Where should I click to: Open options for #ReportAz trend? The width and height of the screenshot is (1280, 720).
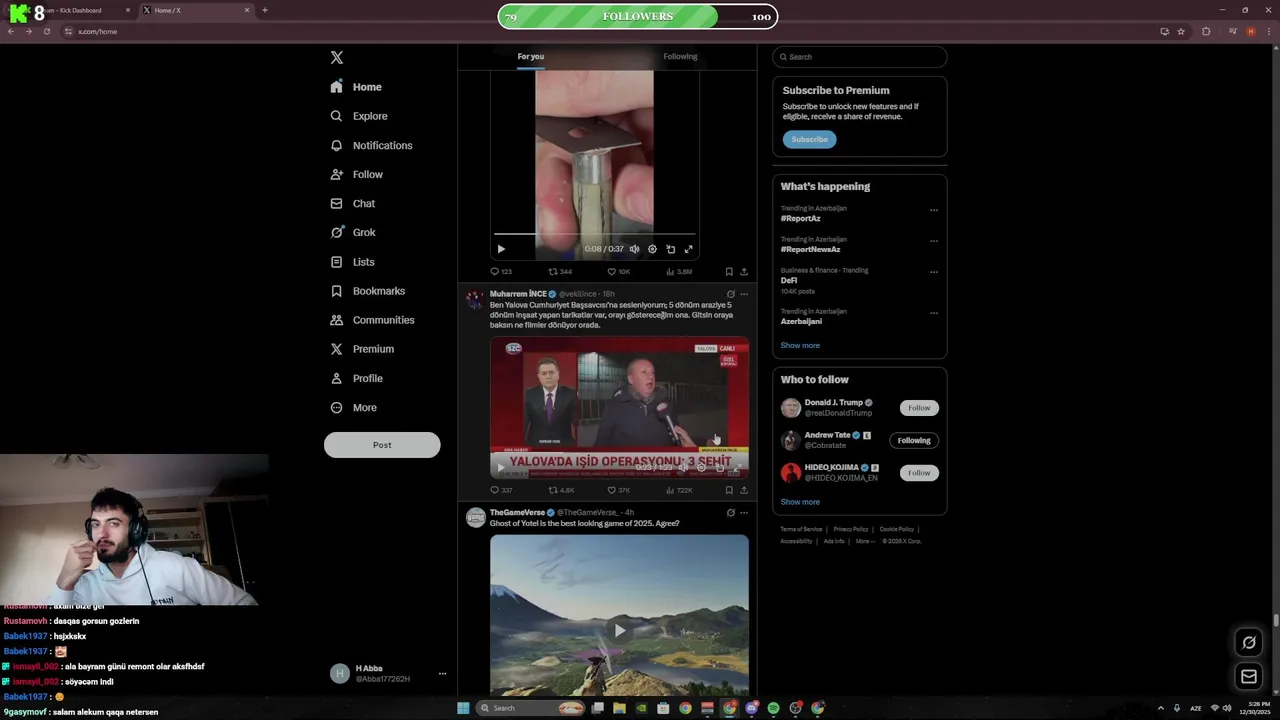(x=934, y=210)
